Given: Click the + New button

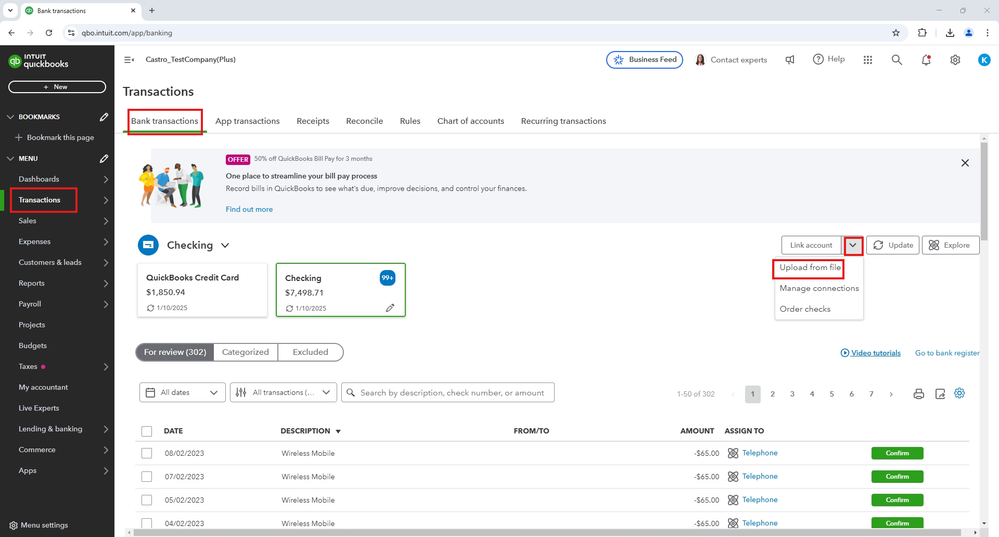Looking at the screenshot, I should point(57,87).
